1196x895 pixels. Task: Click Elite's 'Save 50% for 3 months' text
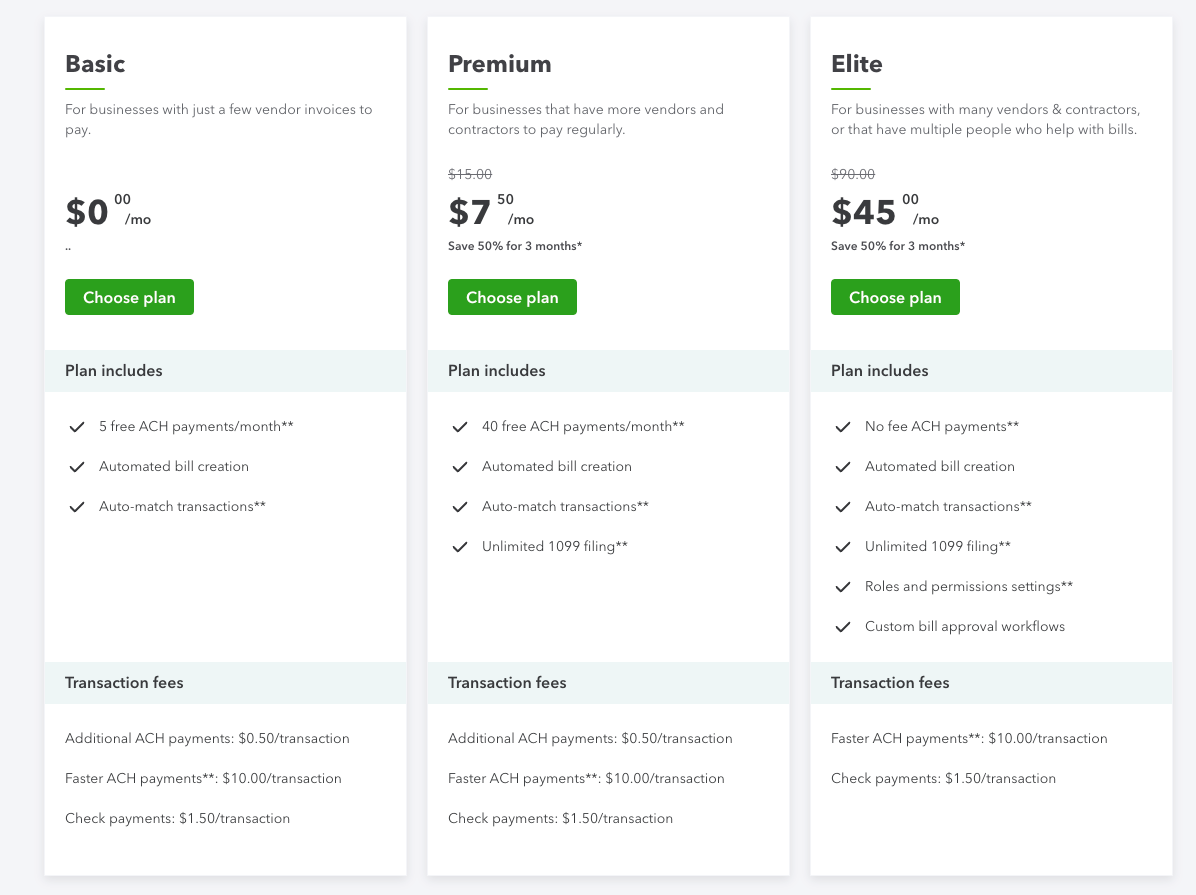point(897,246)
